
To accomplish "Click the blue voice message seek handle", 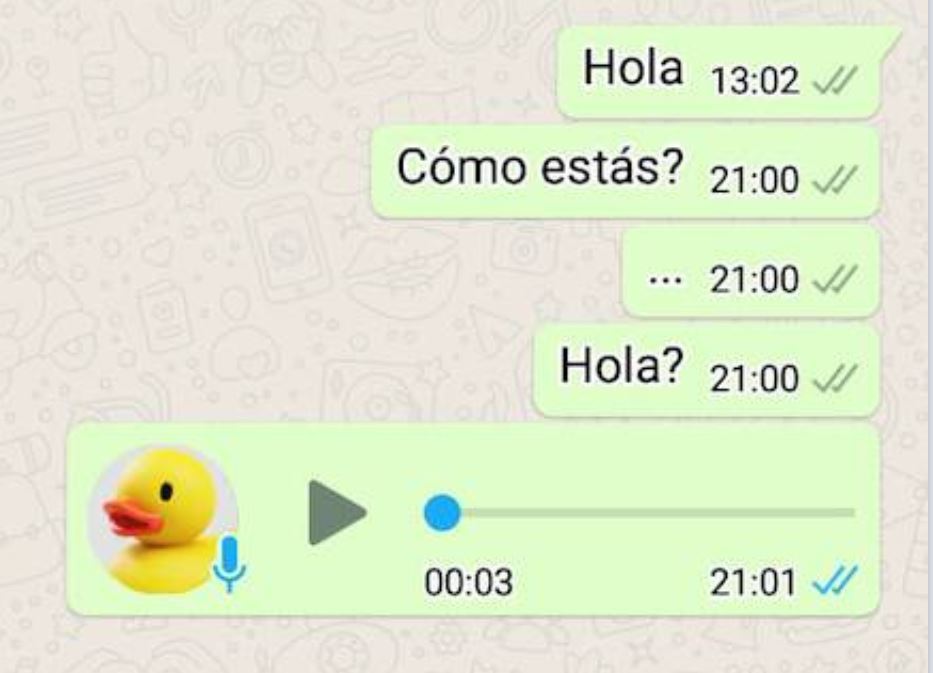I will 442,512.
